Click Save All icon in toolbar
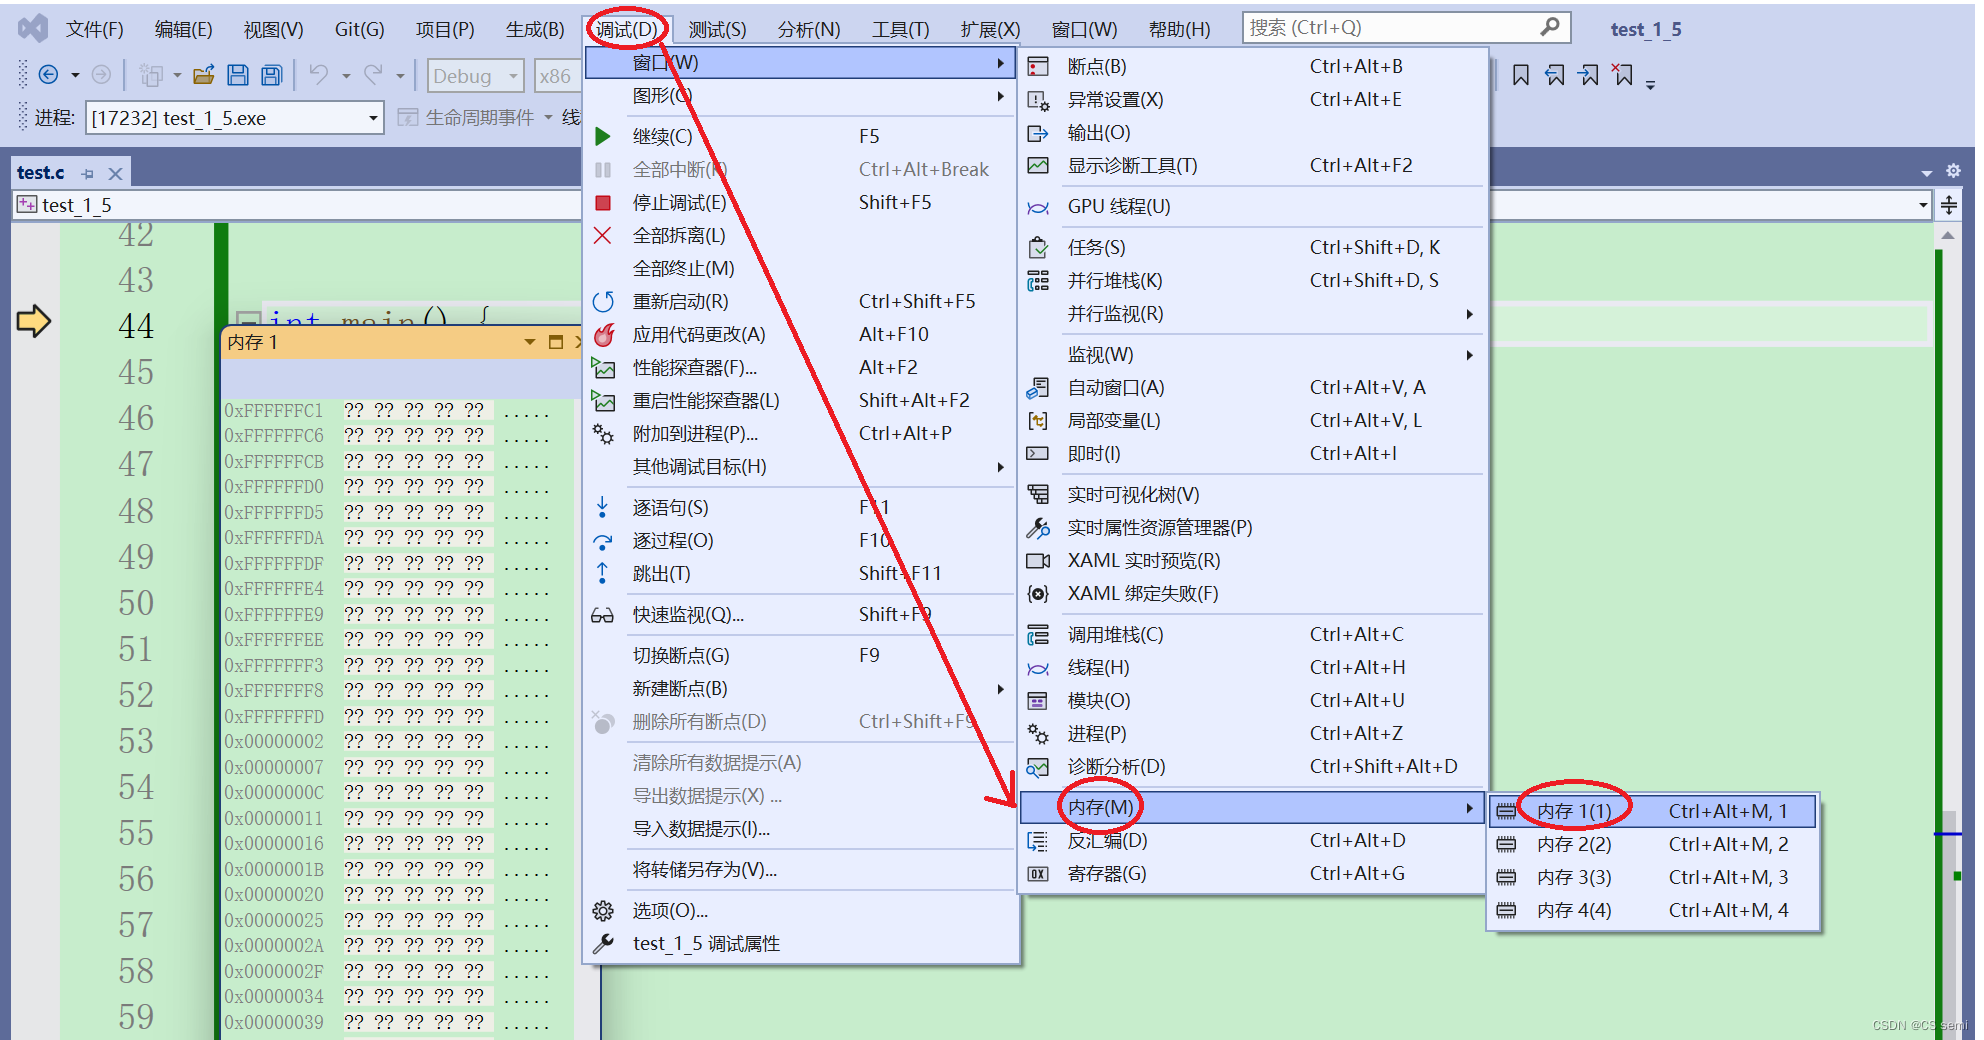 point(271,75)
